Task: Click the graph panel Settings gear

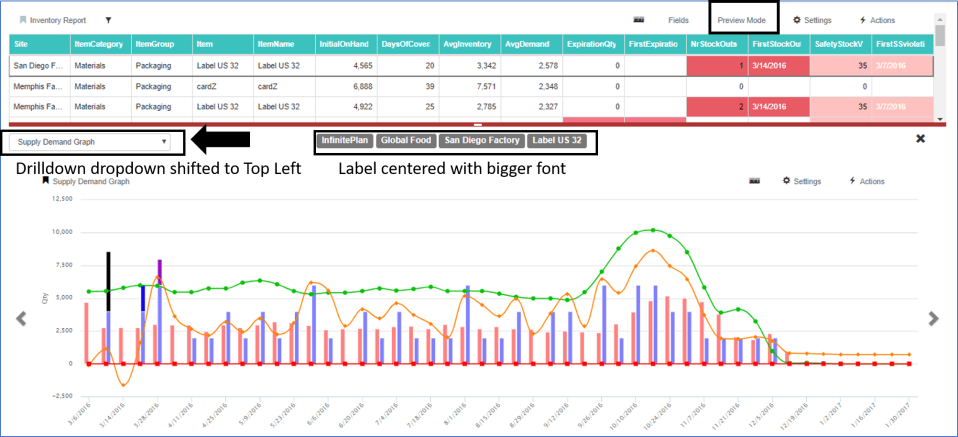Action: (x=787, y=181)
